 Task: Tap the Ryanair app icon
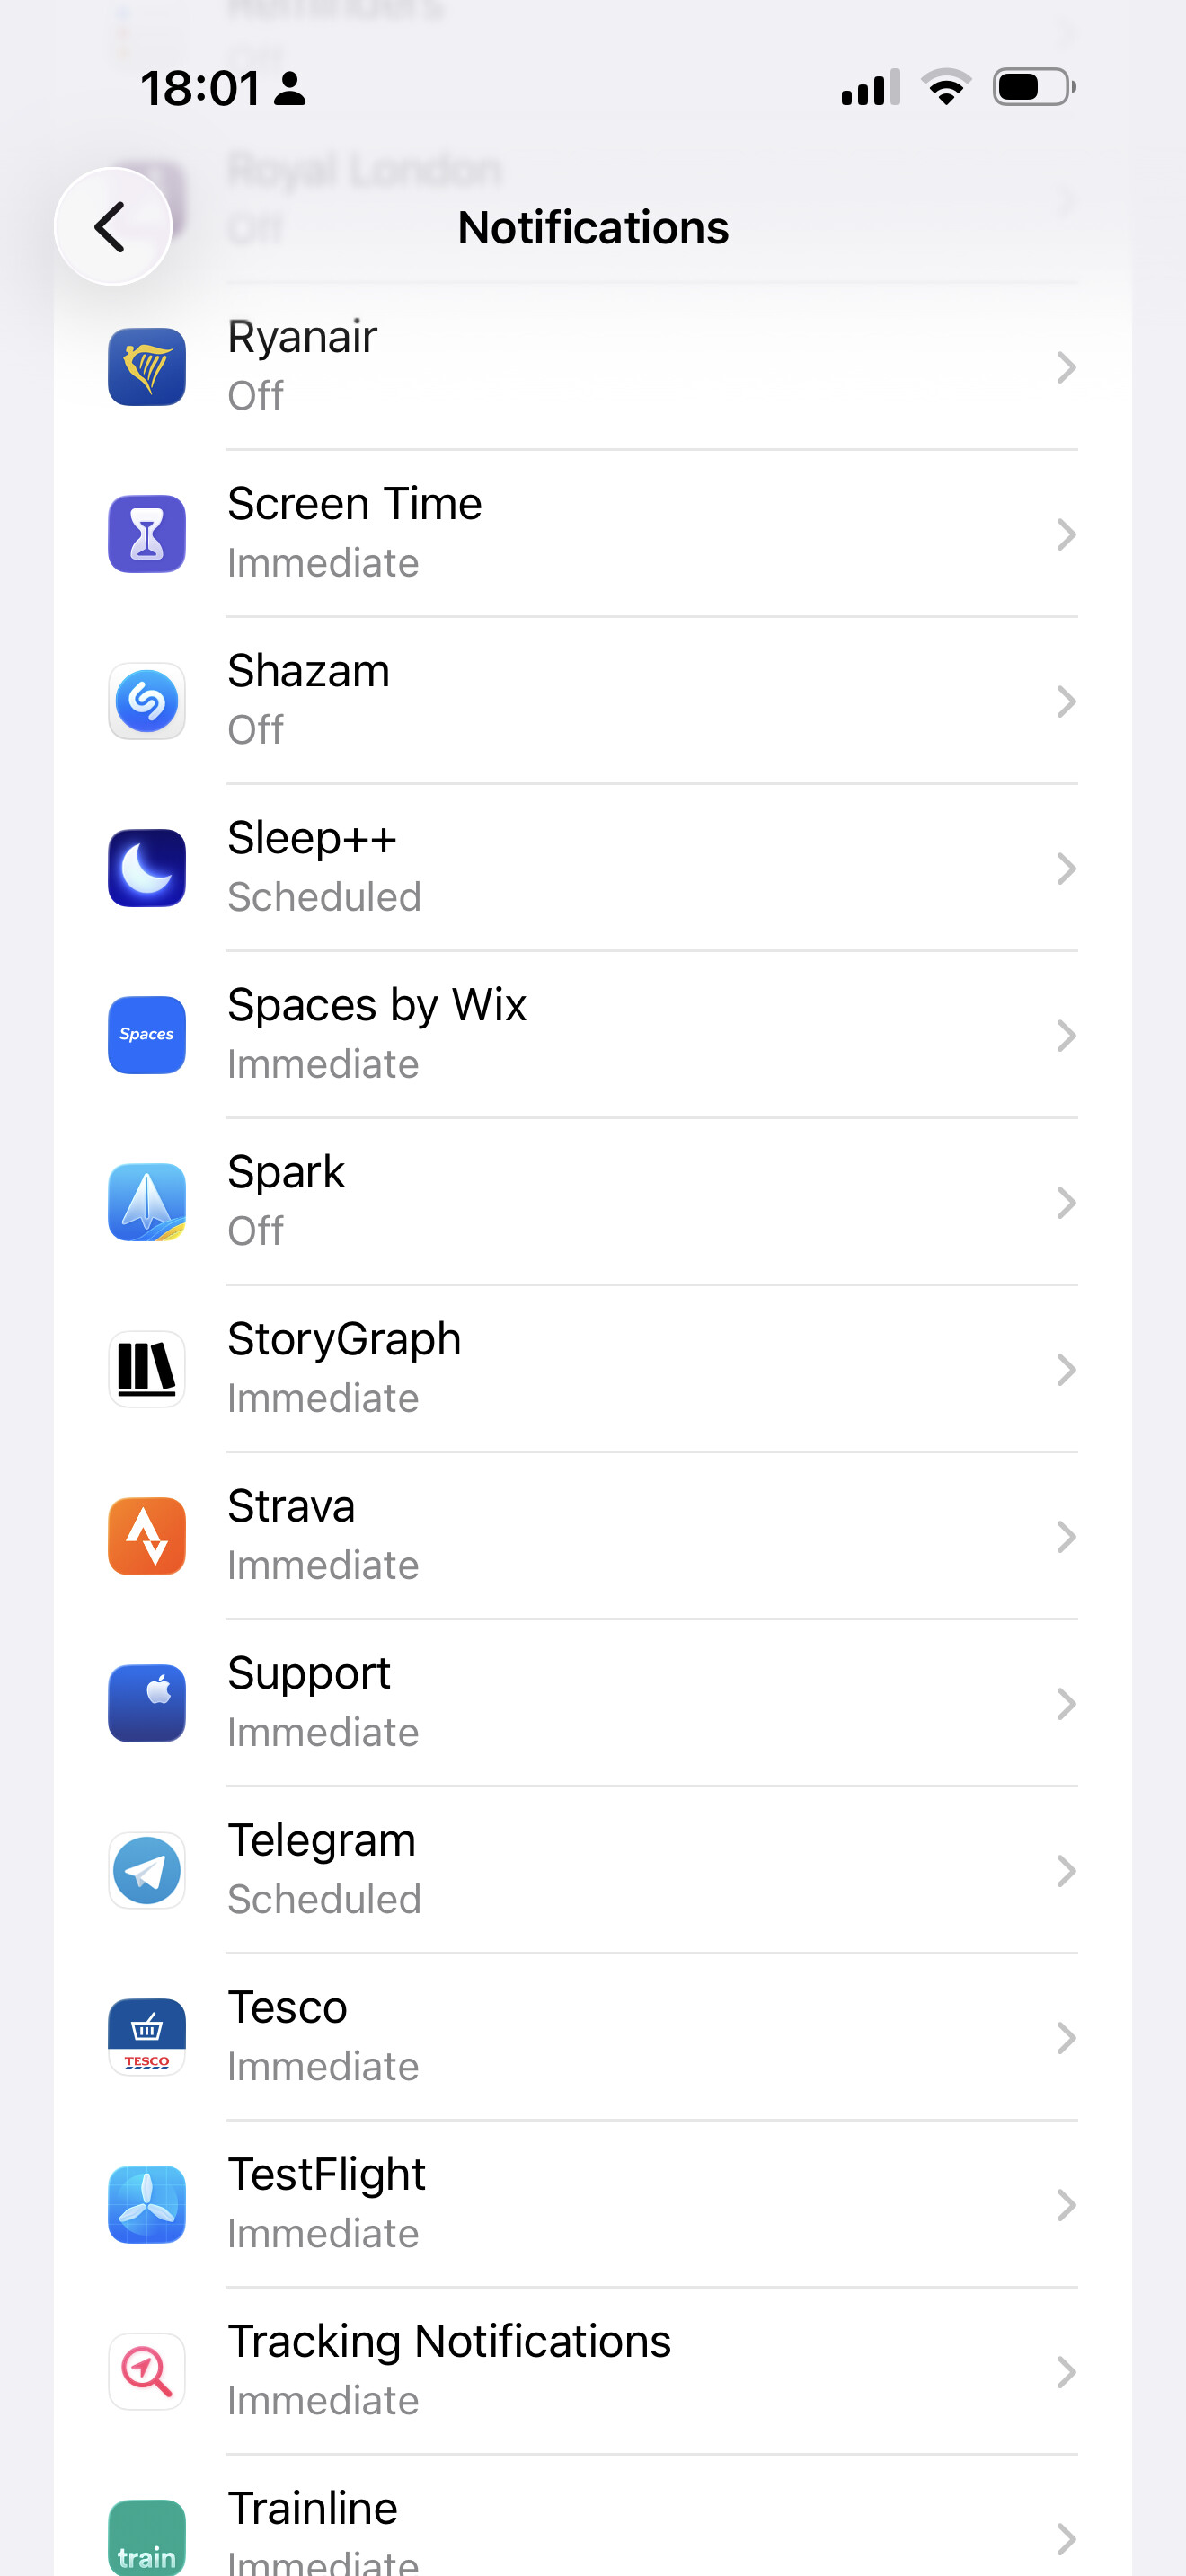147,367
